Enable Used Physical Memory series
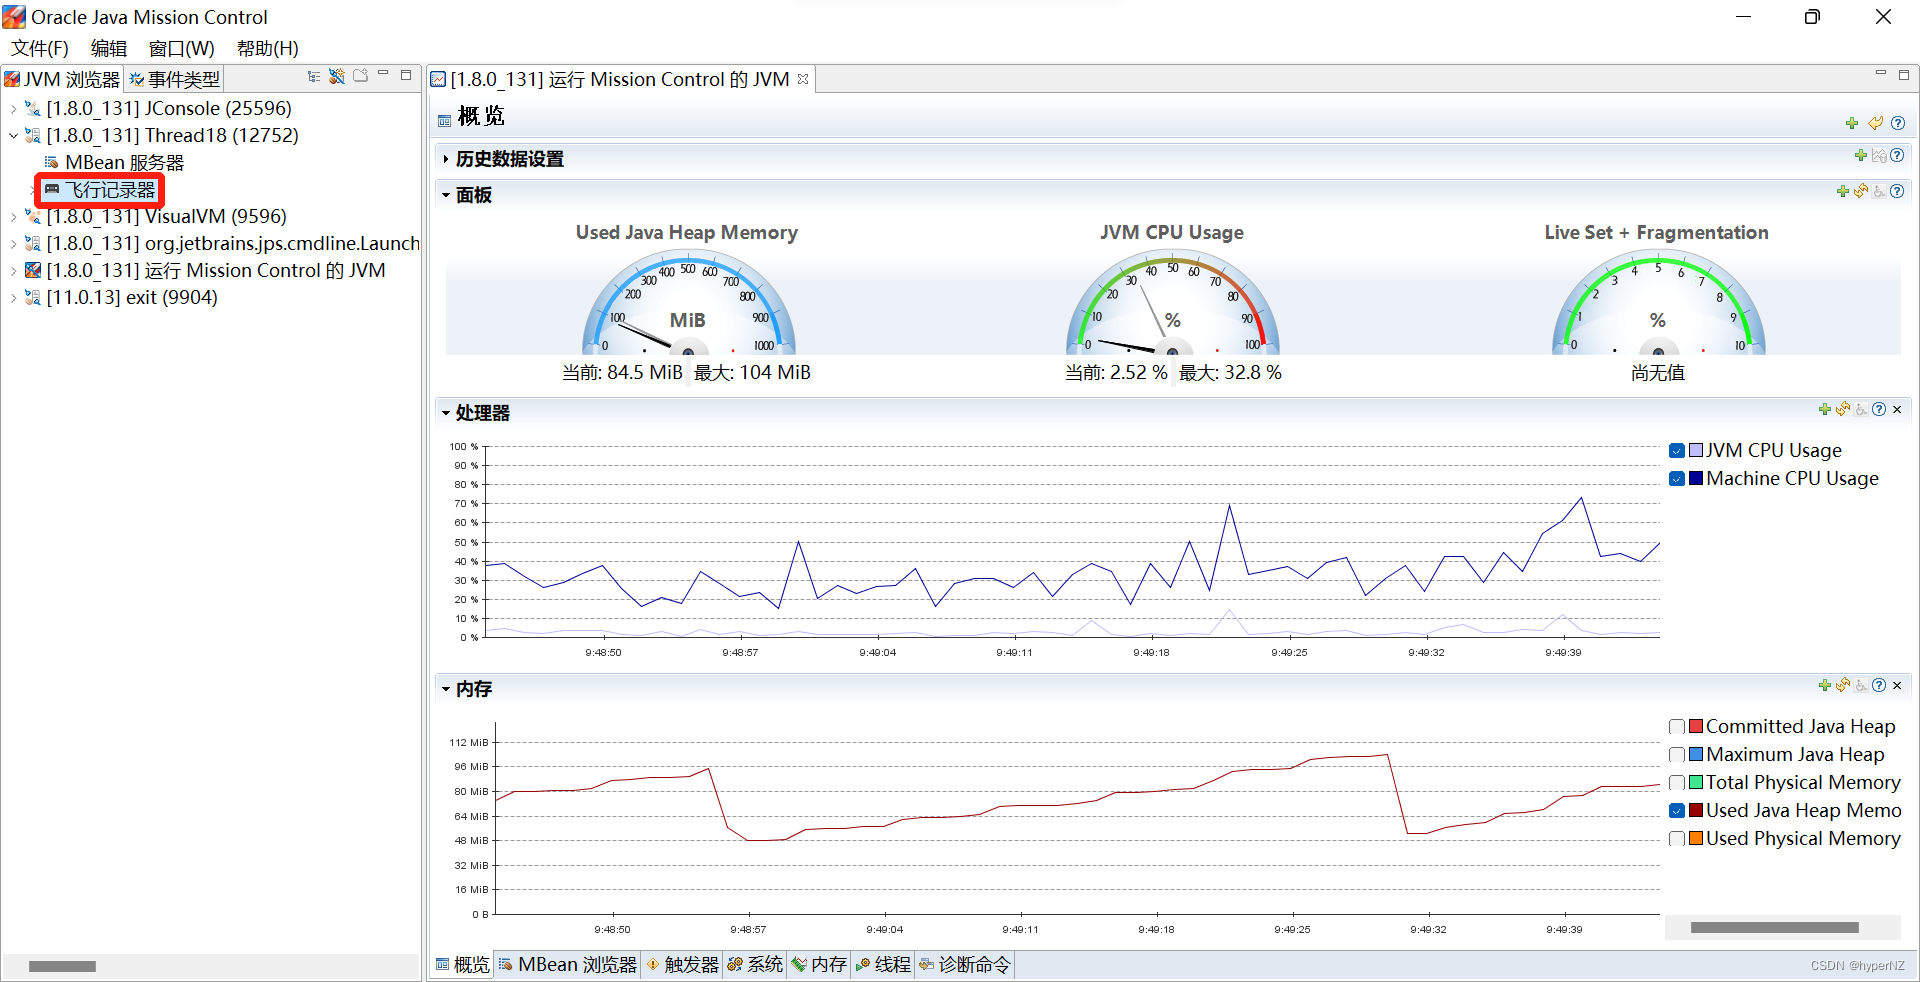The width and height of the screenshot is (1920, 982). click(1677, 839)
